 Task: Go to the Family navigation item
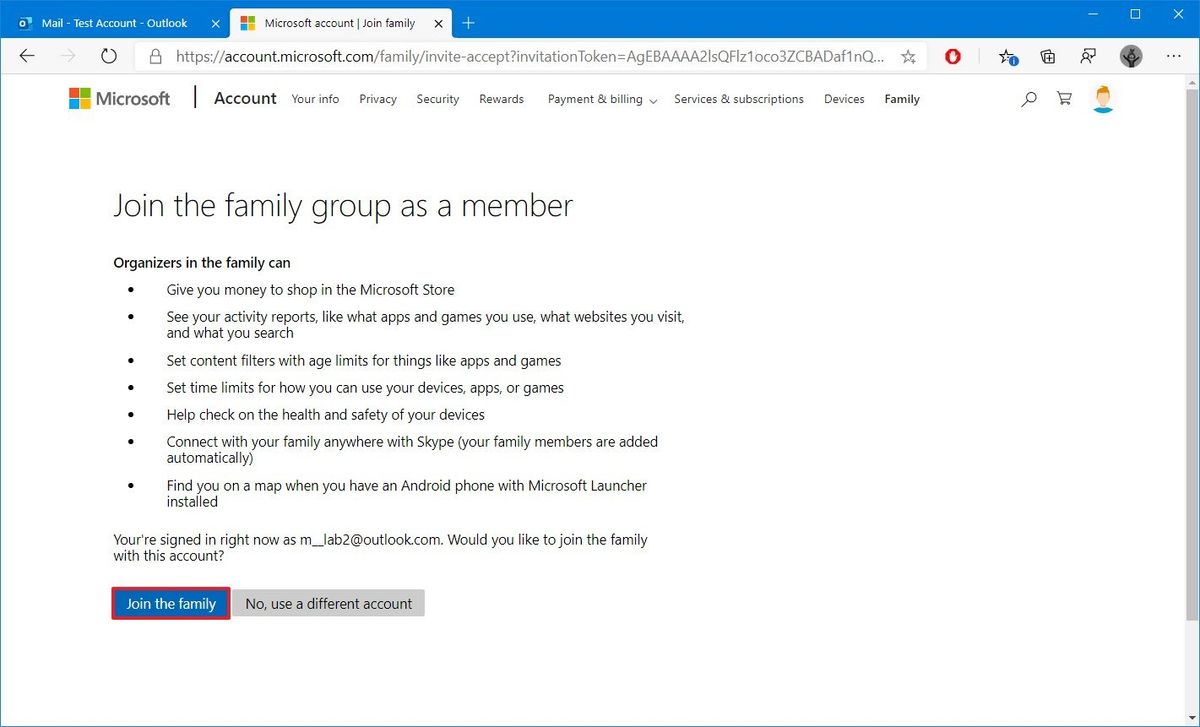click(x=901, y=98)
